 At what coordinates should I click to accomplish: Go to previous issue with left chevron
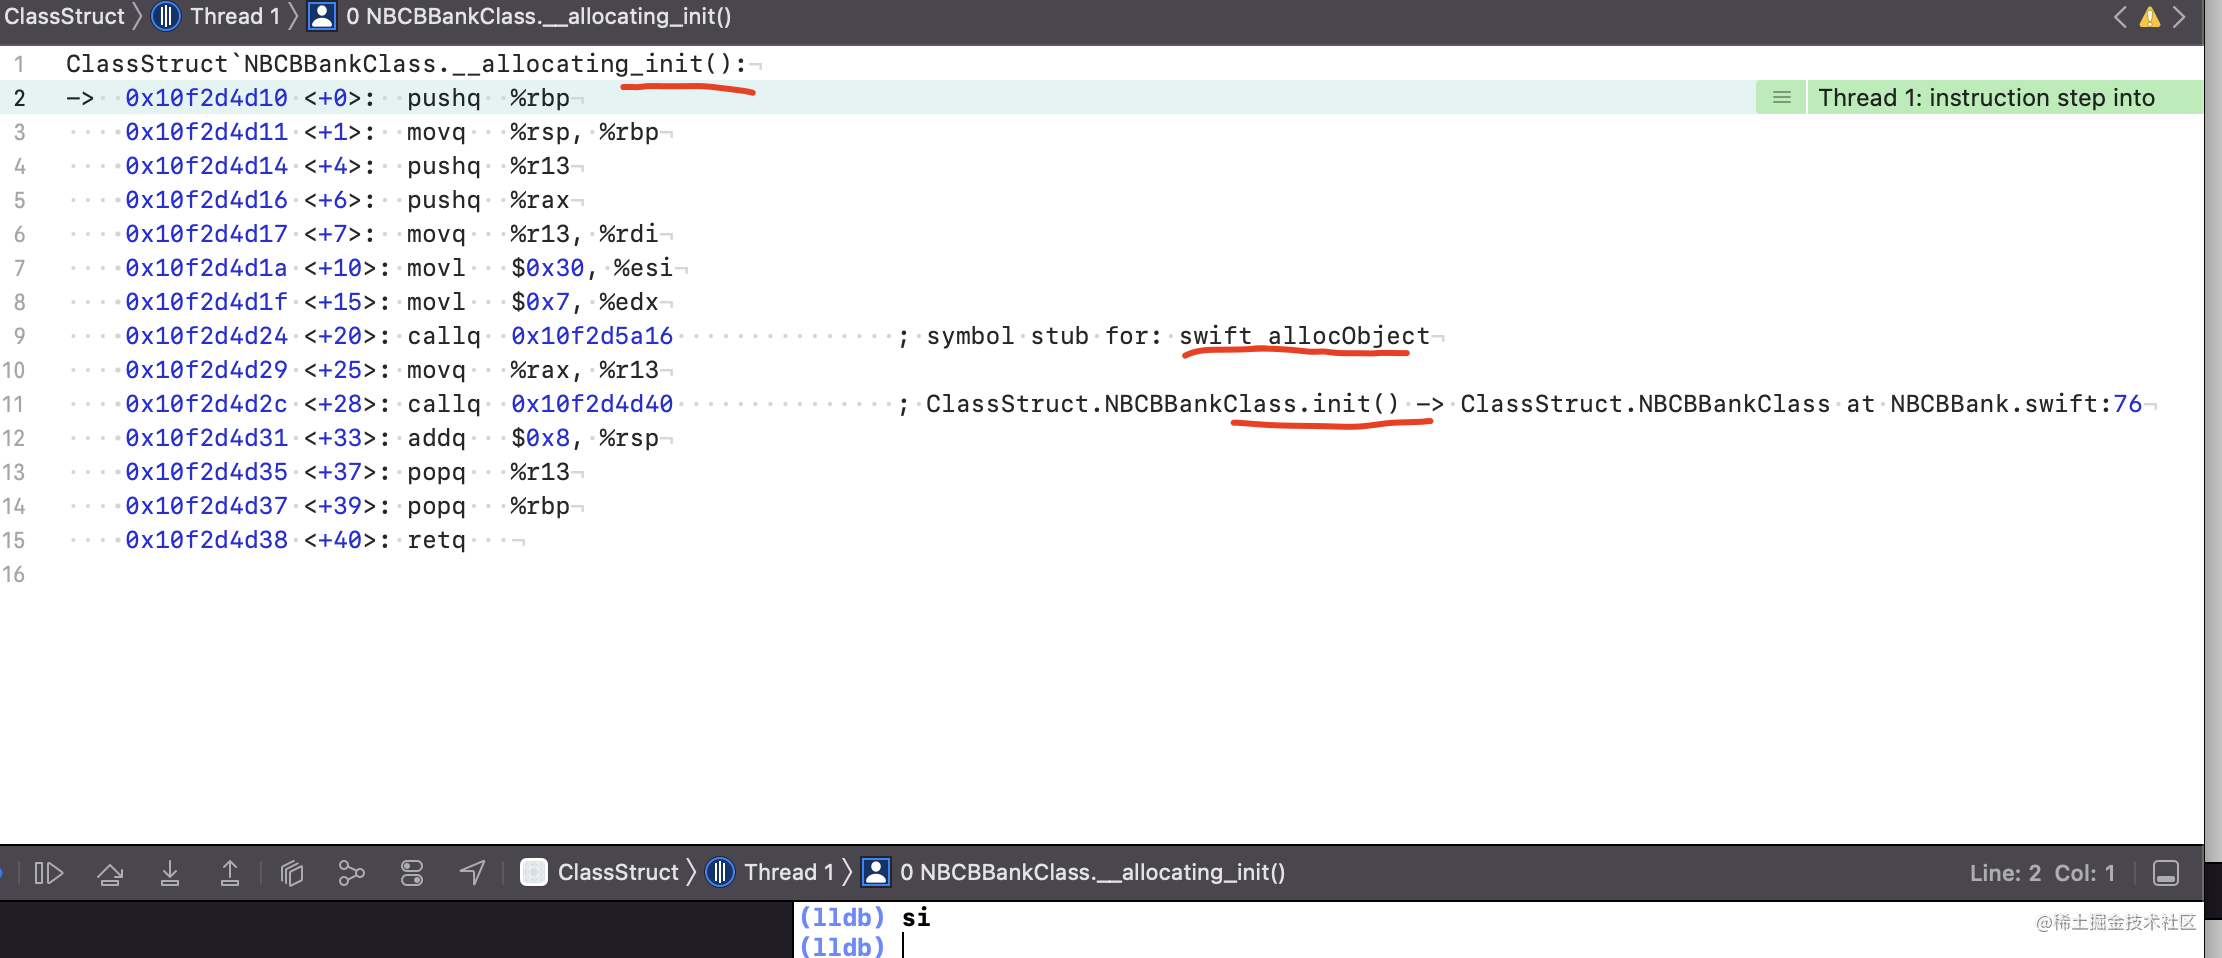2120,17
